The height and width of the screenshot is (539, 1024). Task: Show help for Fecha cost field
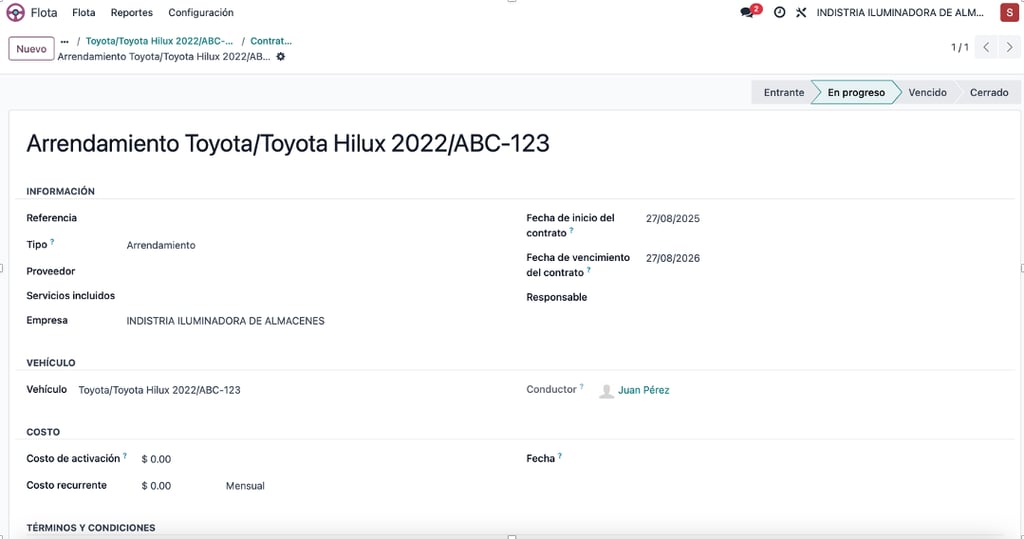pyautogui.click(x=560, y=456)
